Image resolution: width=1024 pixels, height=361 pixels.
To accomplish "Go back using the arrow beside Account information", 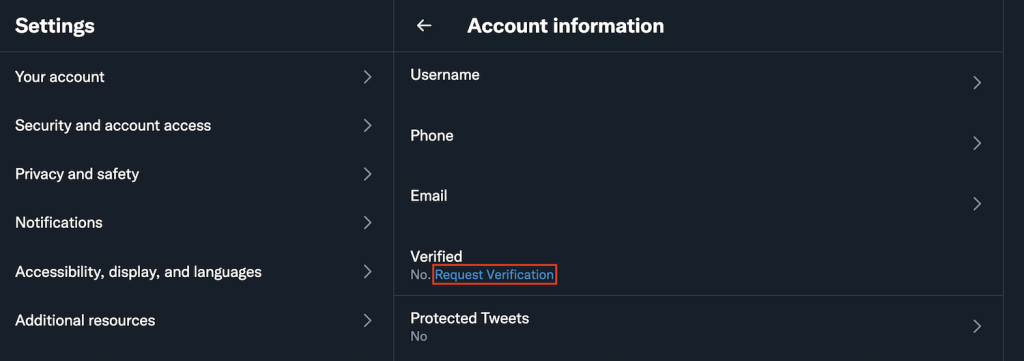I will coord(424,25).
